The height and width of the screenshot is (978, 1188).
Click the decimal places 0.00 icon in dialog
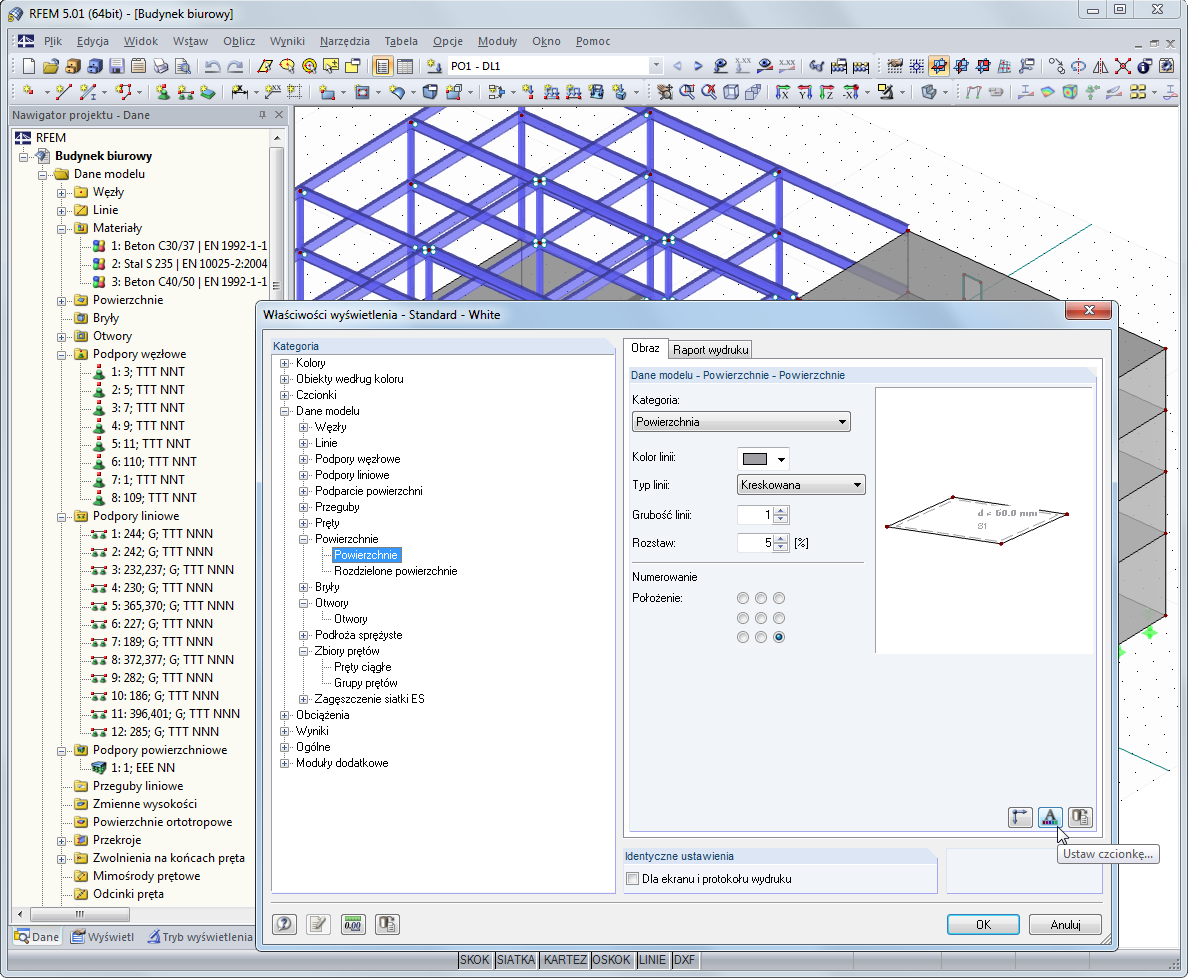click(x=353, y=924)
